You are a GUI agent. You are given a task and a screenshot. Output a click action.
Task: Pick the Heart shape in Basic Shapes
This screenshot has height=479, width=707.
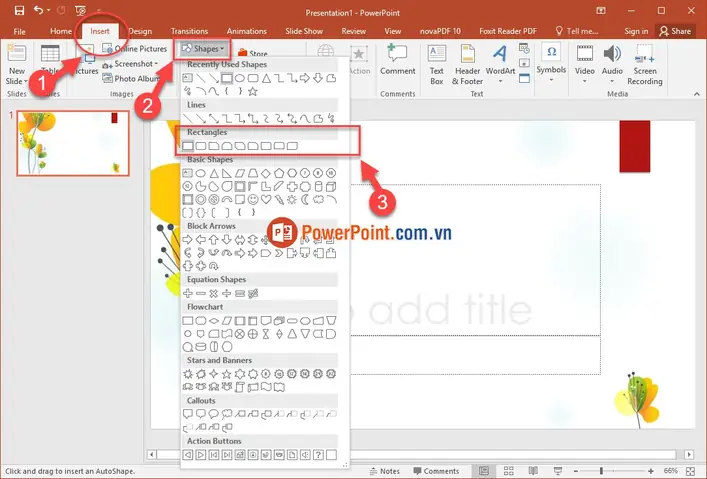[266, 199]
